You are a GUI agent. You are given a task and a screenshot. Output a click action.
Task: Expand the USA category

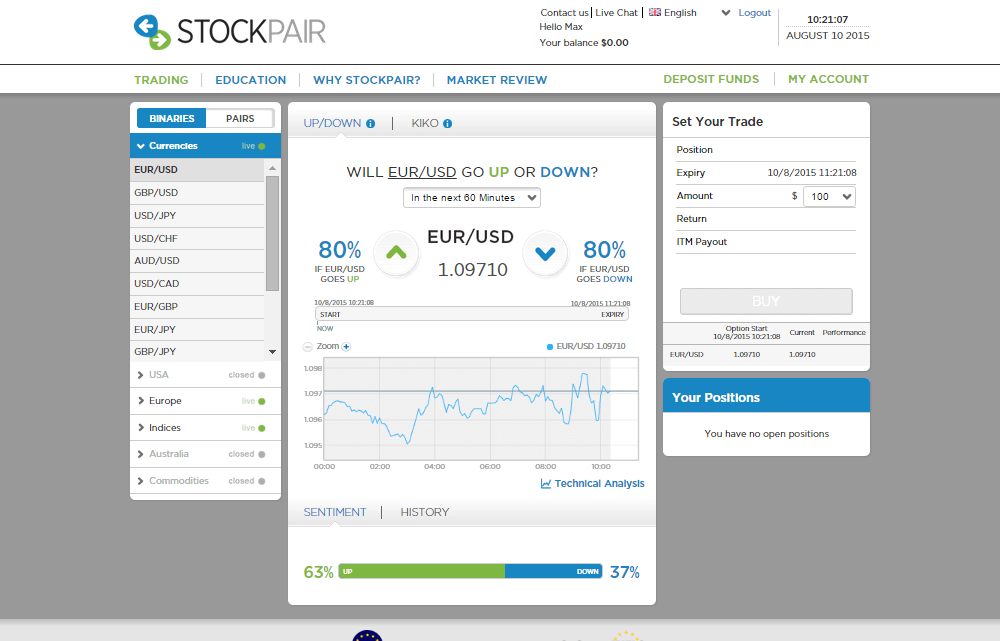tap(205, 375)
